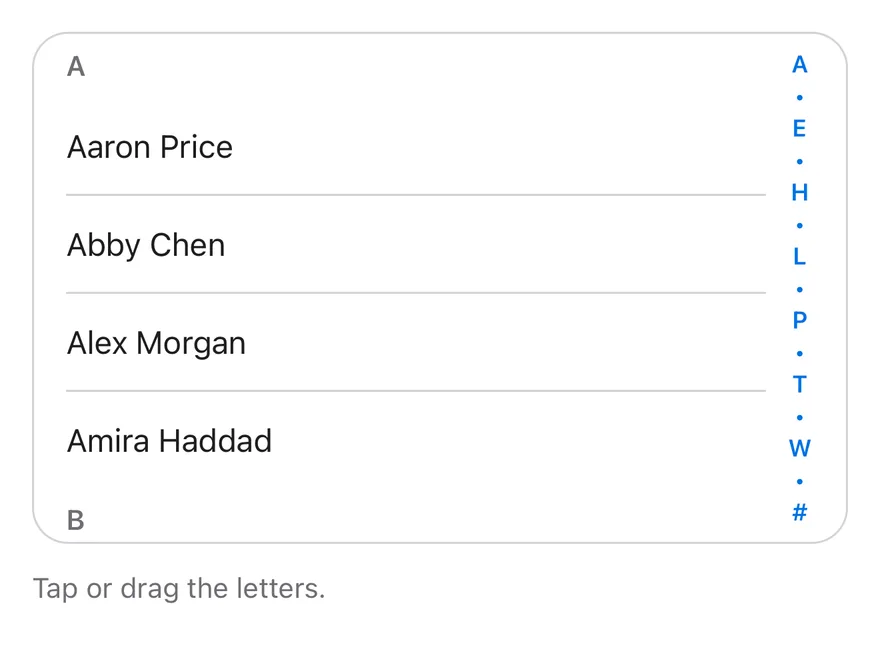Tap the dot between L and P

[800, 290]
